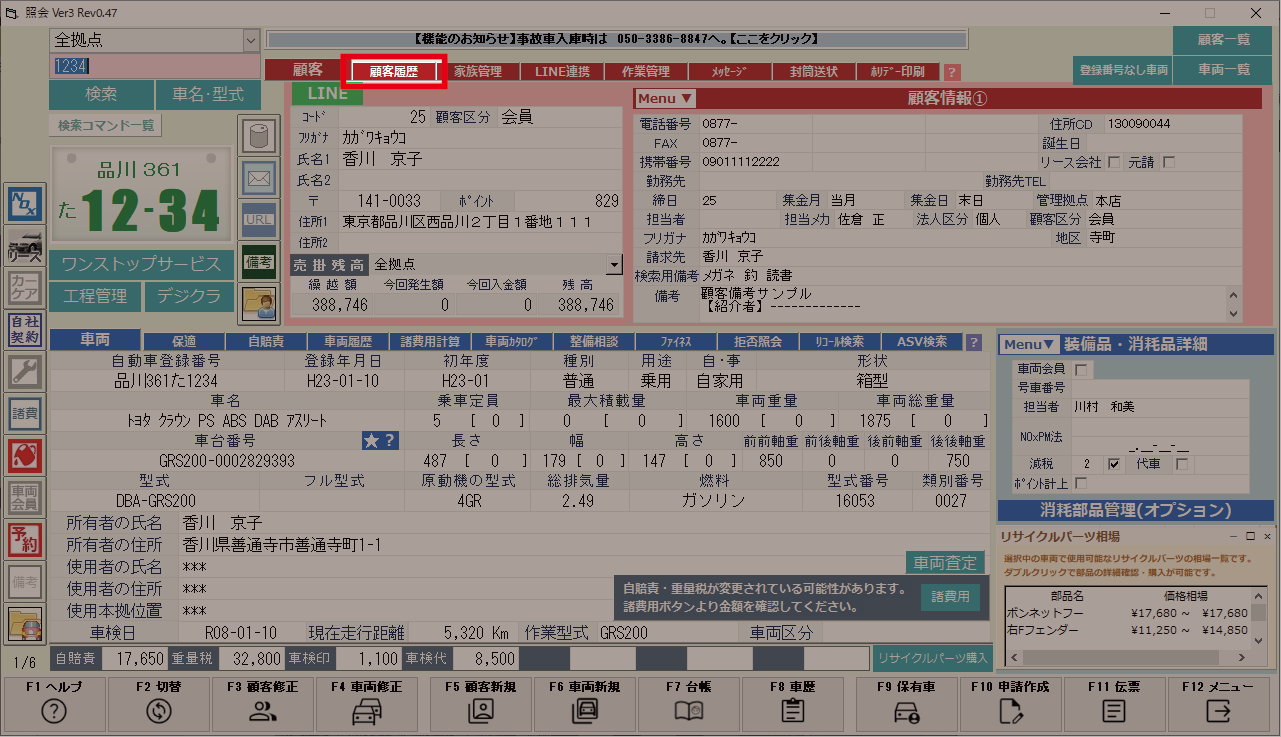
Task: Toggle the 代車 checkbox
Action: click(1182, 464)
